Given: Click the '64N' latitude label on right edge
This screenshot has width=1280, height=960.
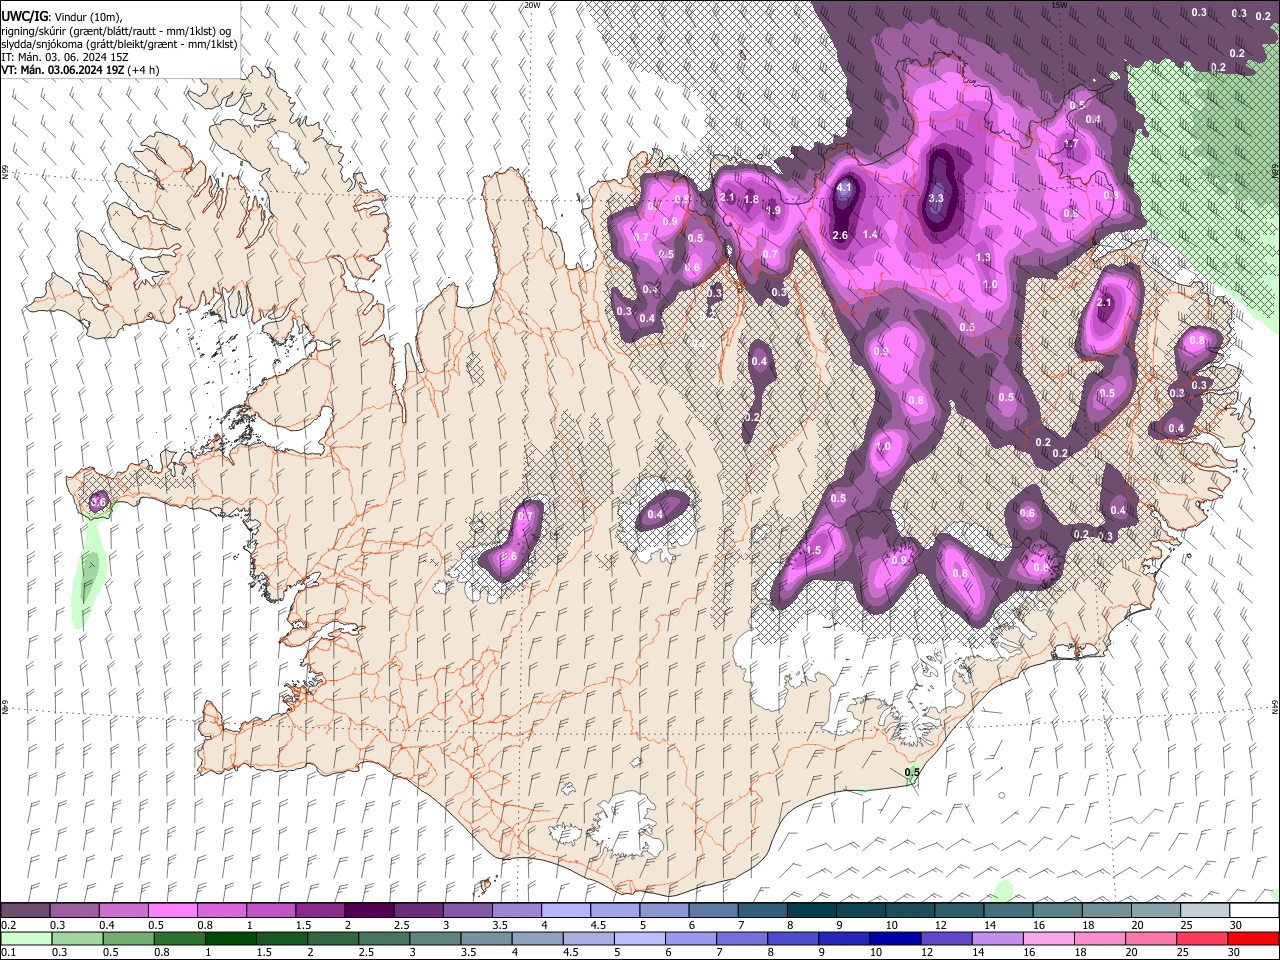Looking at the screenshot, I should (x=1275, y=707).
